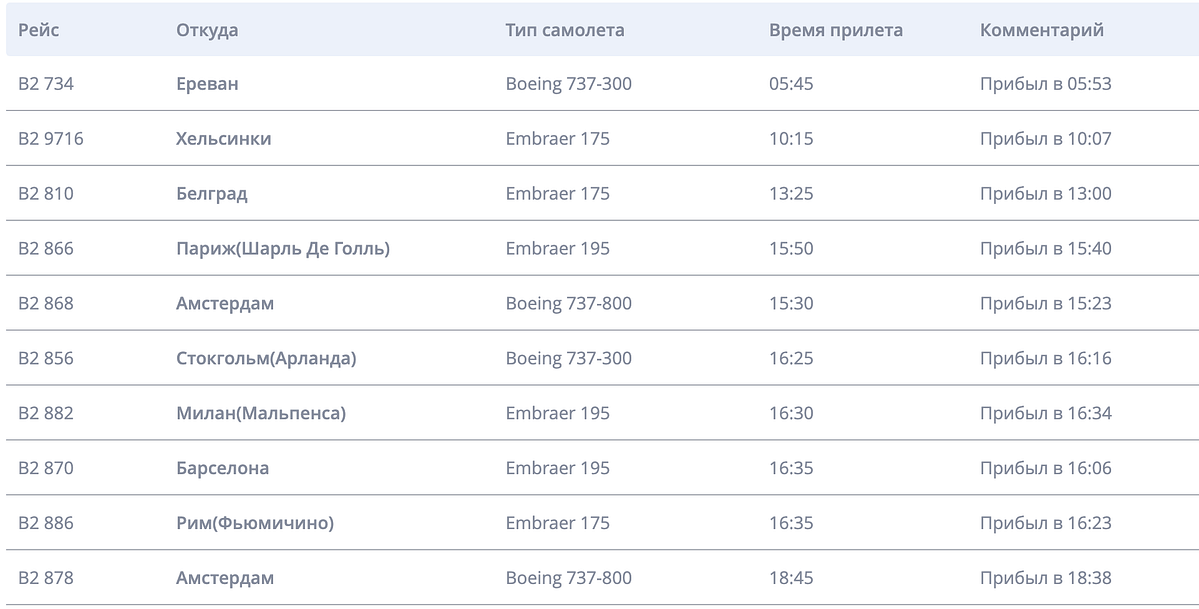Viewport: 1199px width, 609px height.
Task: Click the Хельсинки city name
Action: coord(223,139)
